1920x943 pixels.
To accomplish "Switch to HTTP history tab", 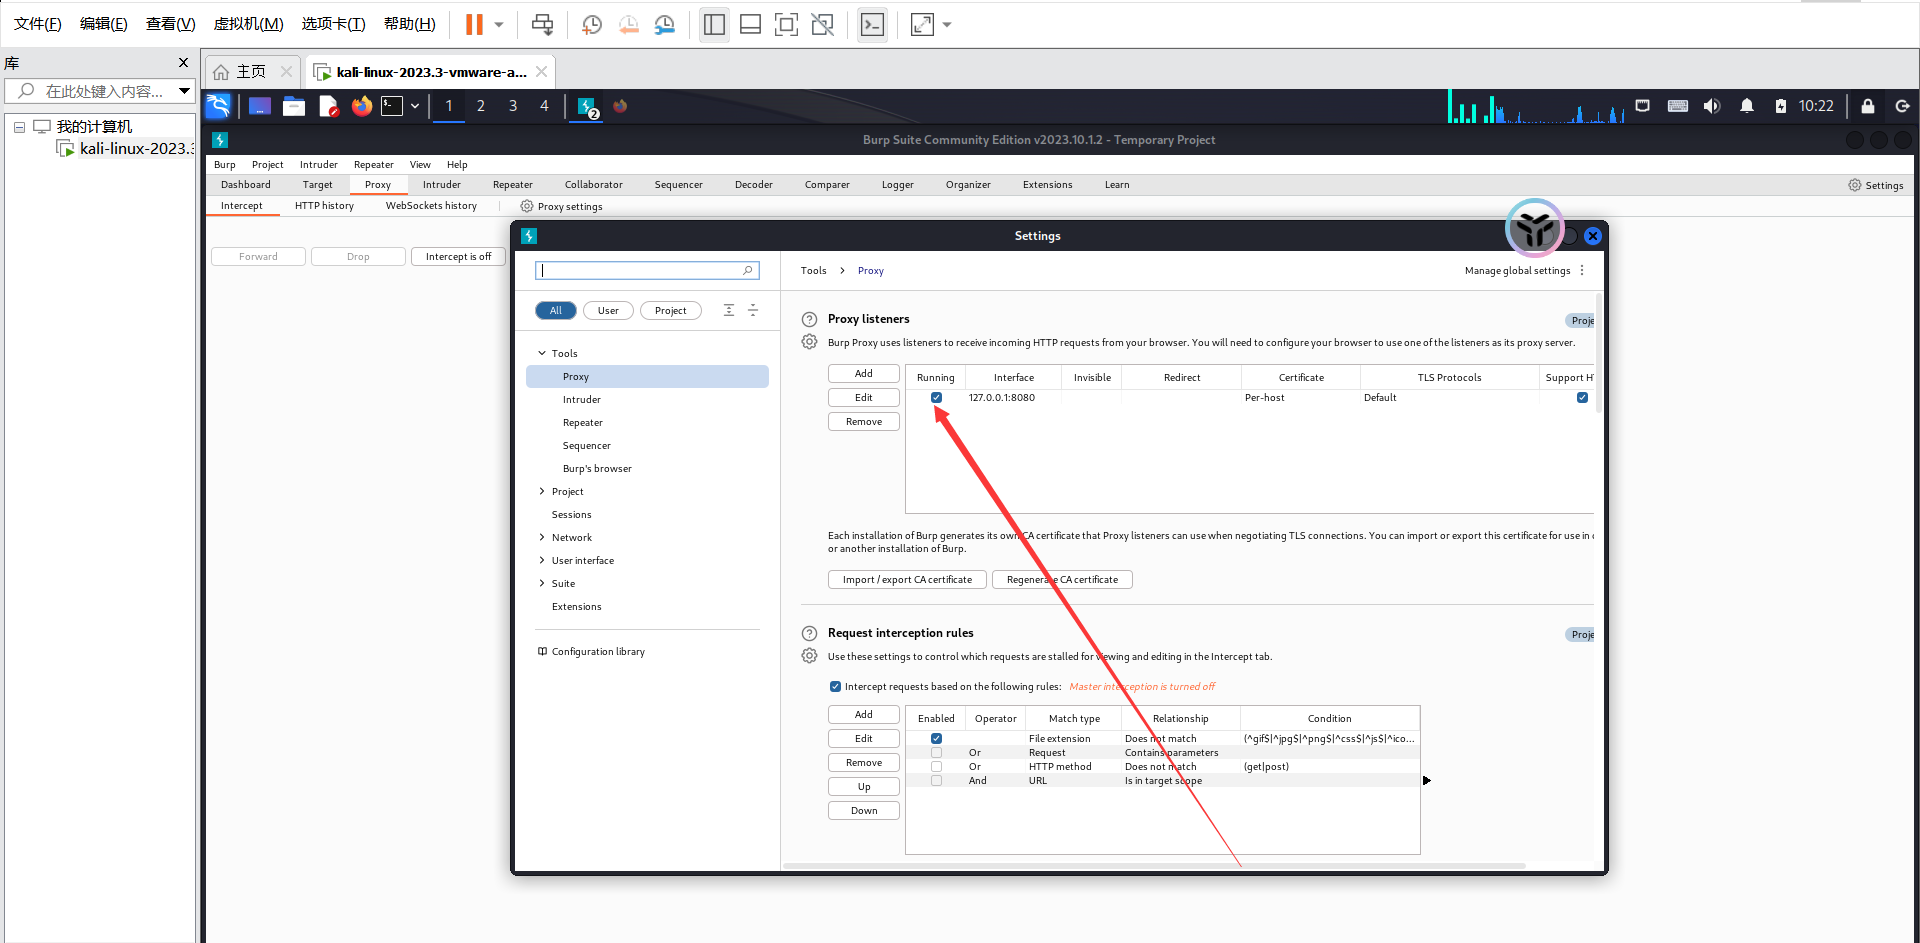I will click(324, 206).
